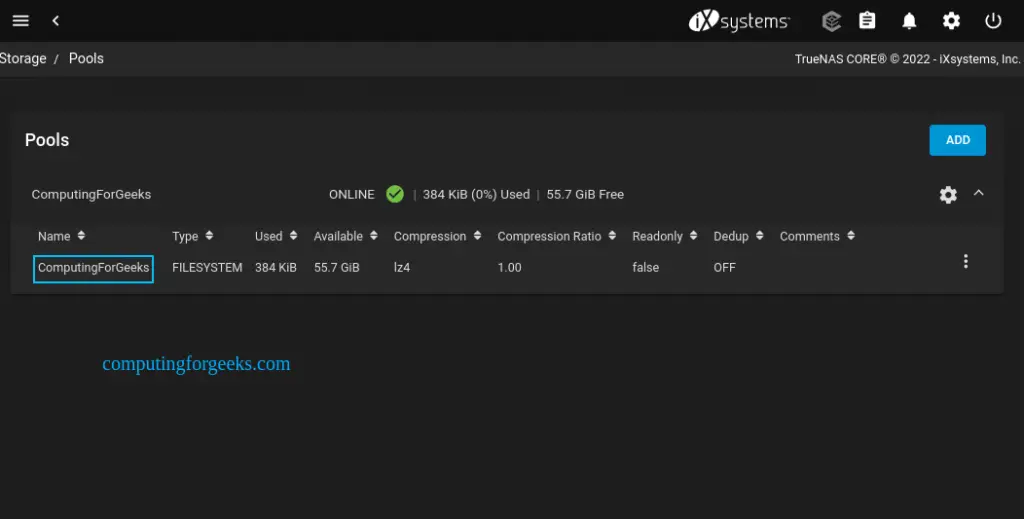Viewport: 1024px width, 519px height.
Task: Sort by Used column
Action: (x=276, y=236)
